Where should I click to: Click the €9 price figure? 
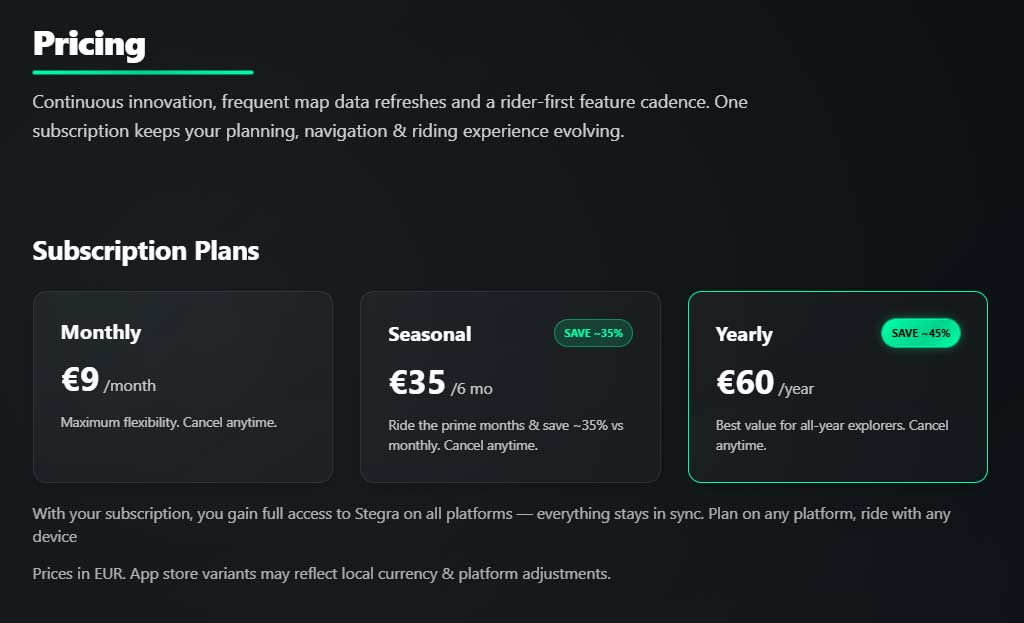[x=80, y=380]
